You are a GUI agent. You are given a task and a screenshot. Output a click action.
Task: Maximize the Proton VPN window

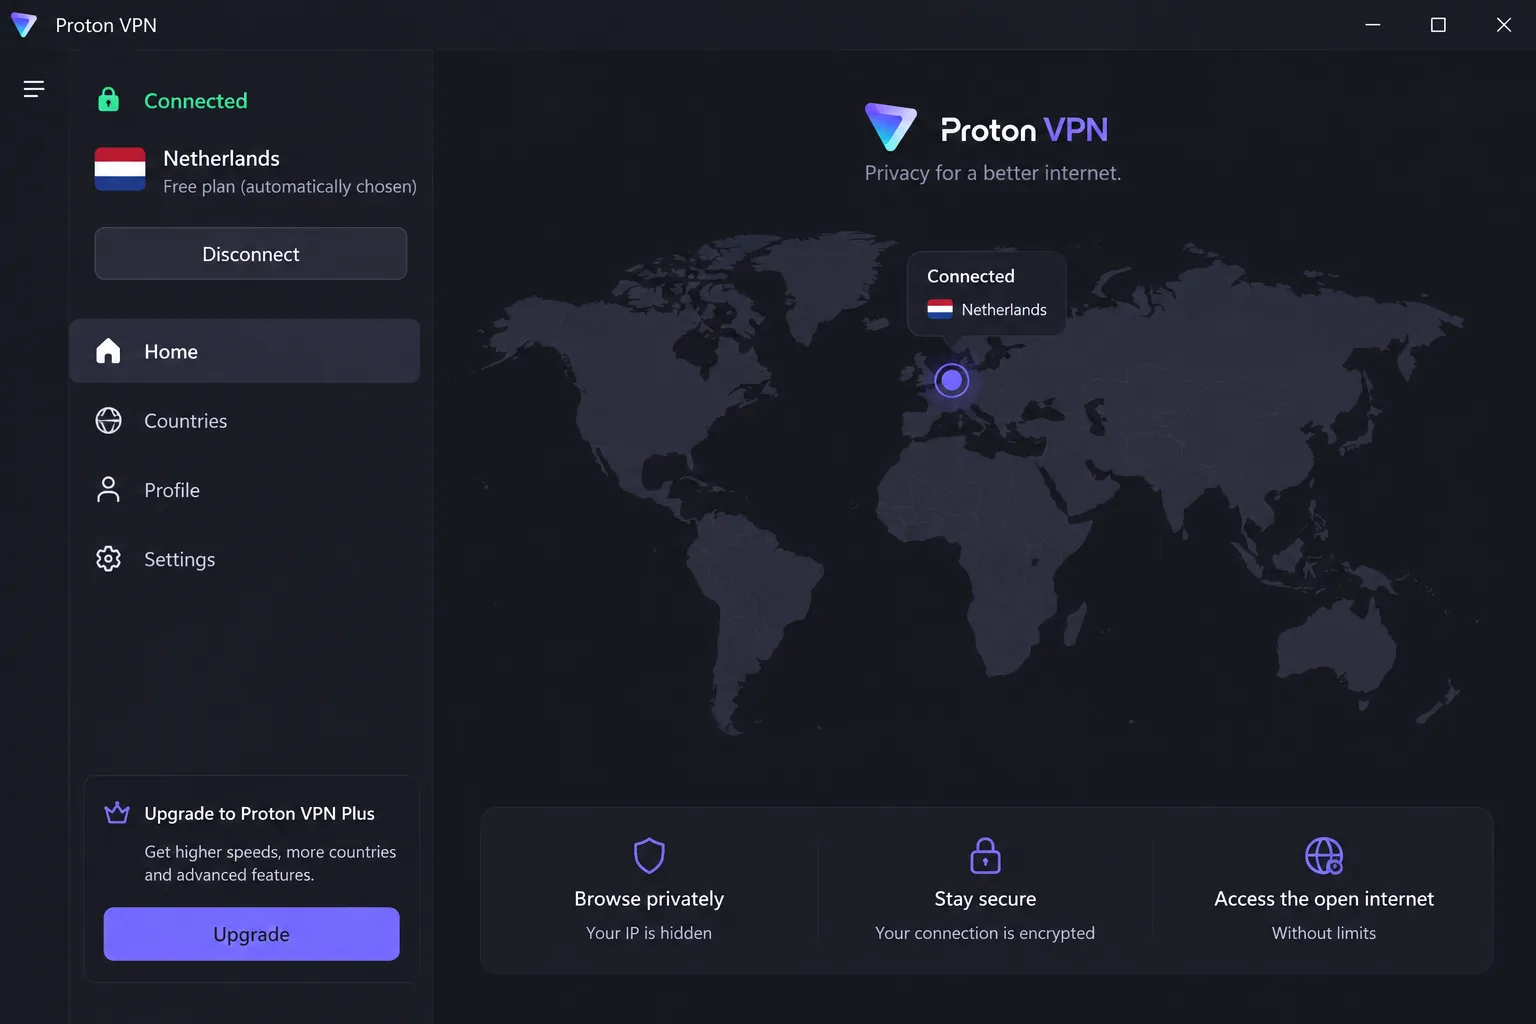(x=1438, y=25)
